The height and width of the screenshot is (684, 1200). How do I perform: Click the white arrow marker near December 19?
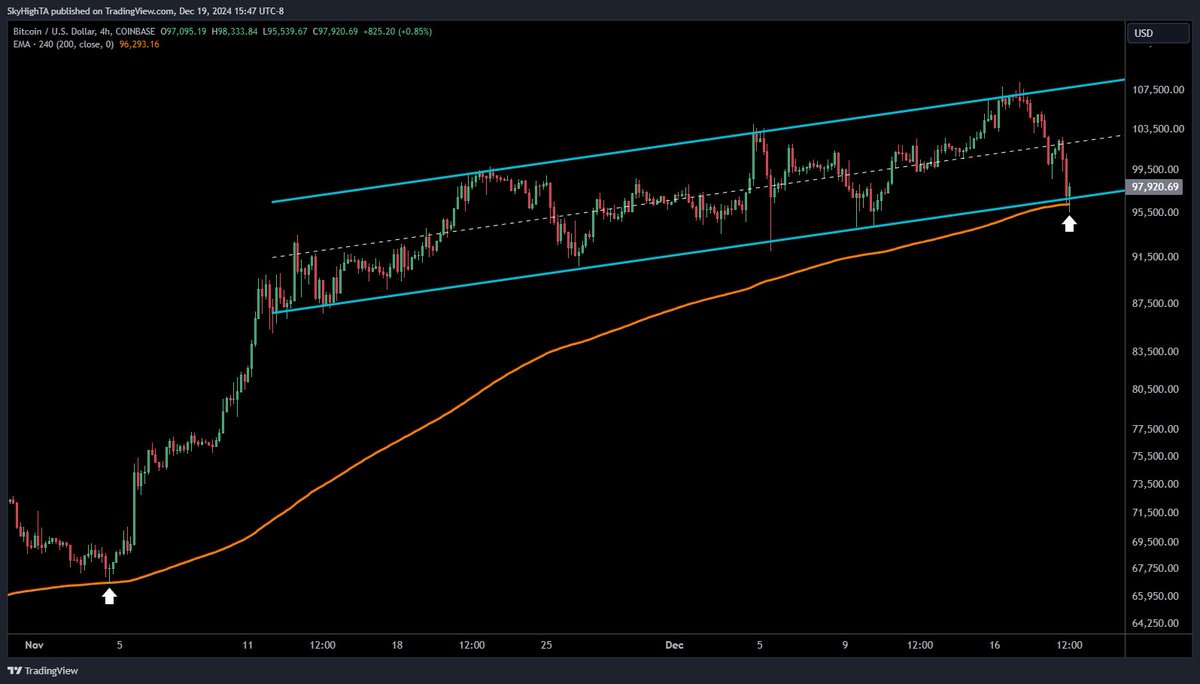coord(1069,223)
